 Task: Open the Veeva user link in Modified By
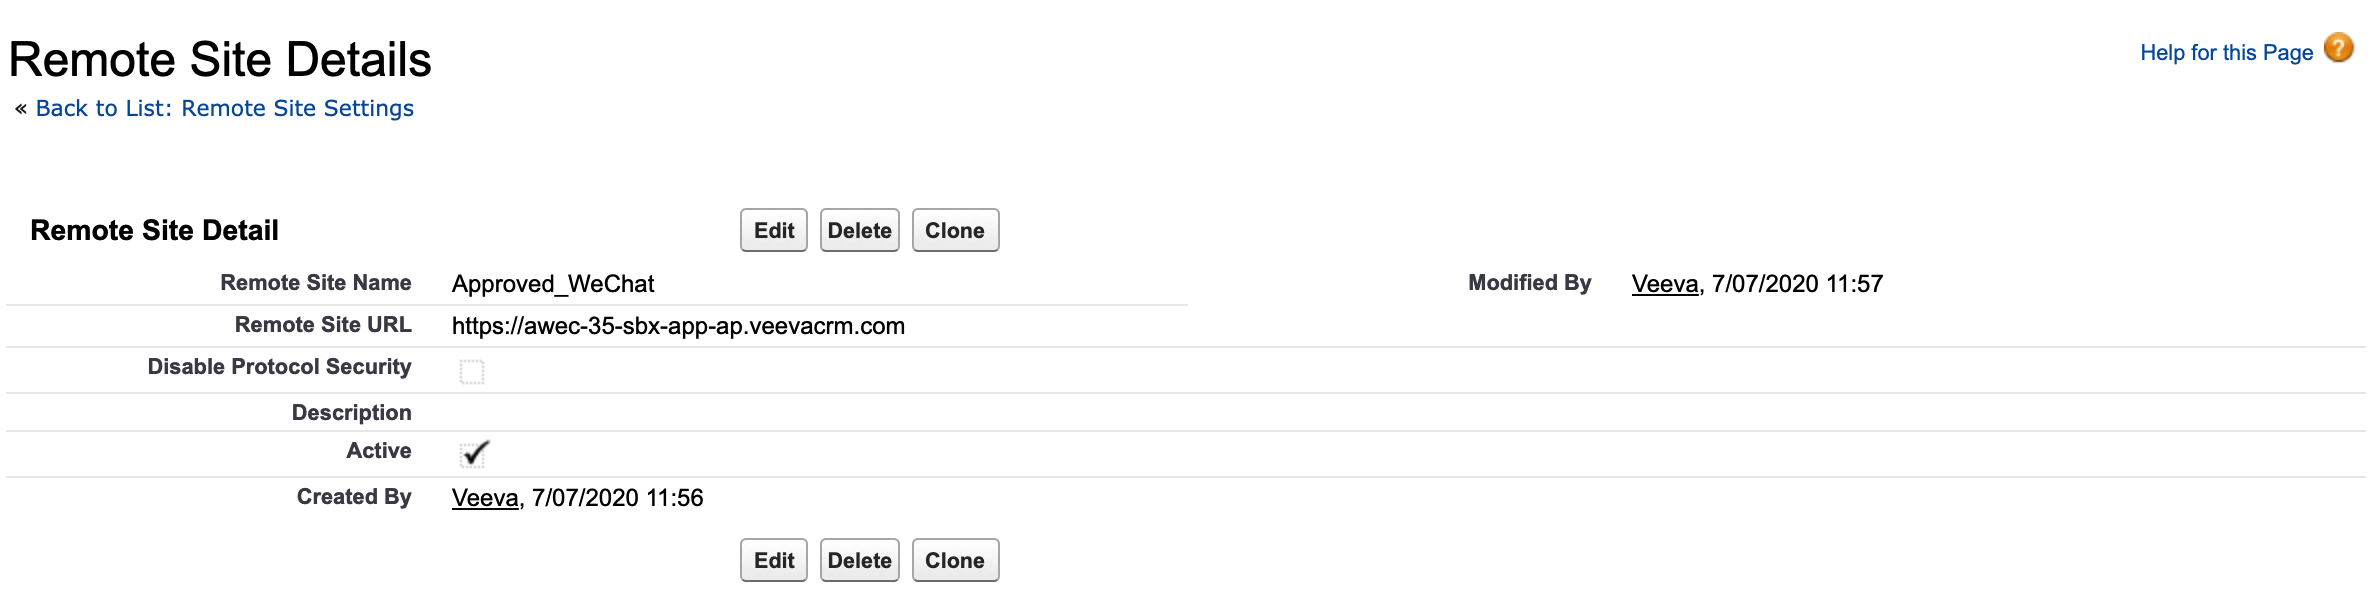tap(1665, 284)
